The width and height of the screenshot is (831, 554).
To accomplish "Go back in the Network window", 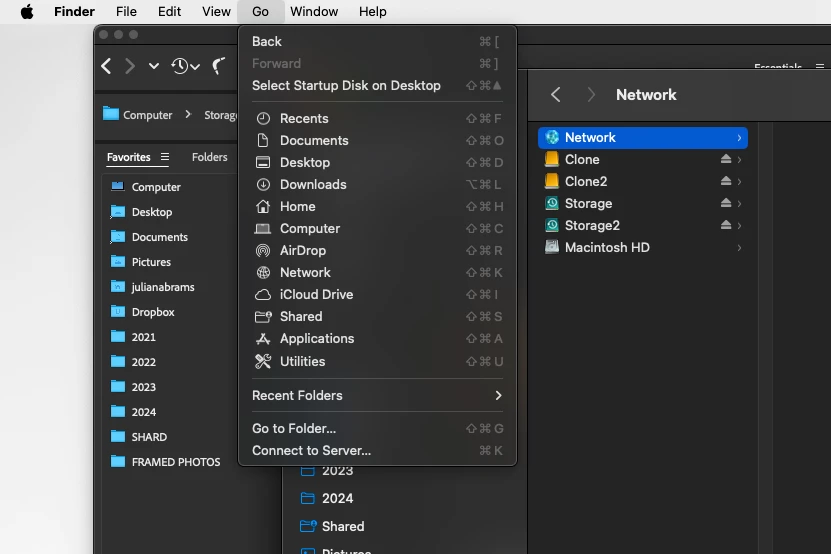I will tap(555, 95).
